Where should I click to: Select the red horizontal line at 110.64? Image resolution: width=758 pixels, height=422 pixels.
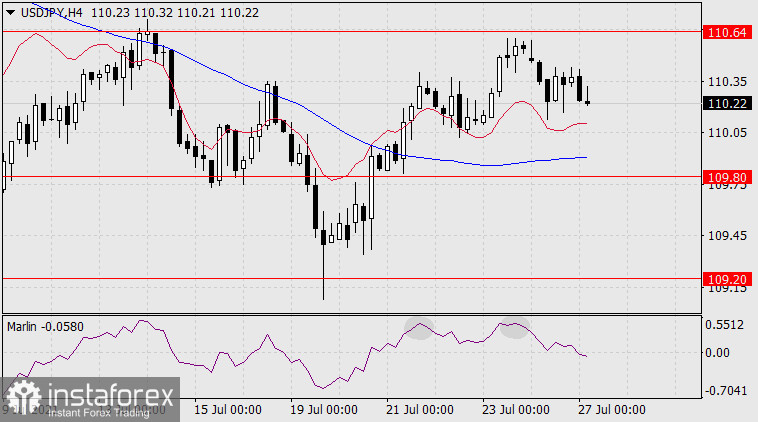[x=350, y=31]
